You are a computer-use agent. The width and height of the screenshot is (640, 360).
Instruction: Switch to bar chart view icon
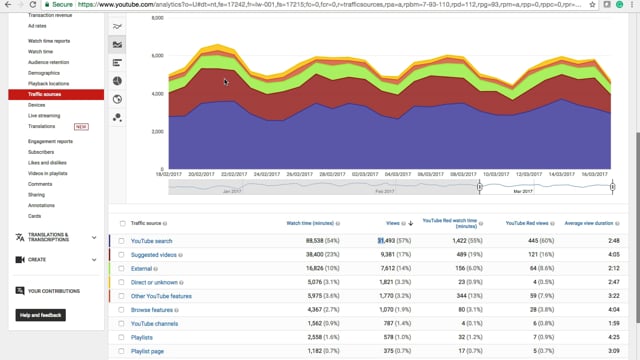pyautogui.click(x=117, y=63)
